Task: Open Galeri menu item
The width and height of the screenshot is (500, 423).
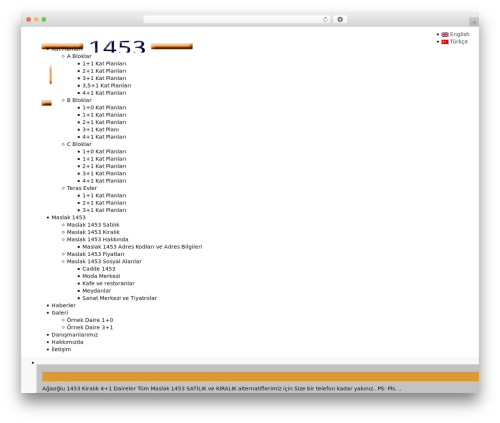Action: pos(60,313)
